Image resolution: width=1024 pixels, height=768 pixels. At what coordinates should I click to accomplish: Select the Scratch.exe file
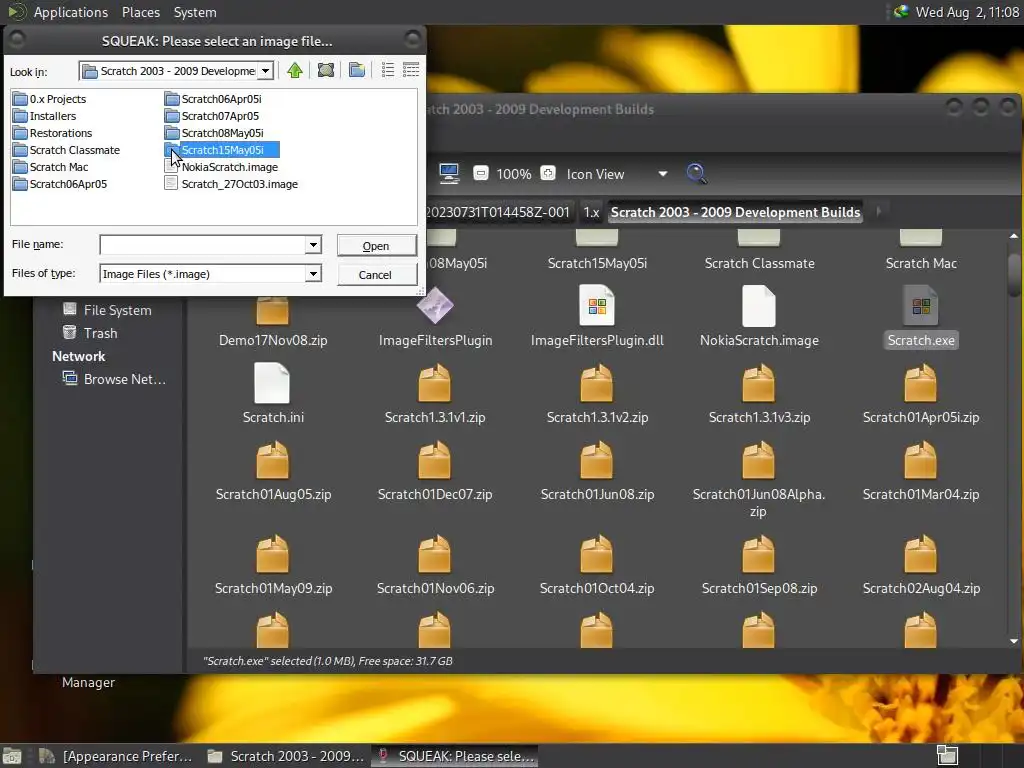[x=921, y=318]
